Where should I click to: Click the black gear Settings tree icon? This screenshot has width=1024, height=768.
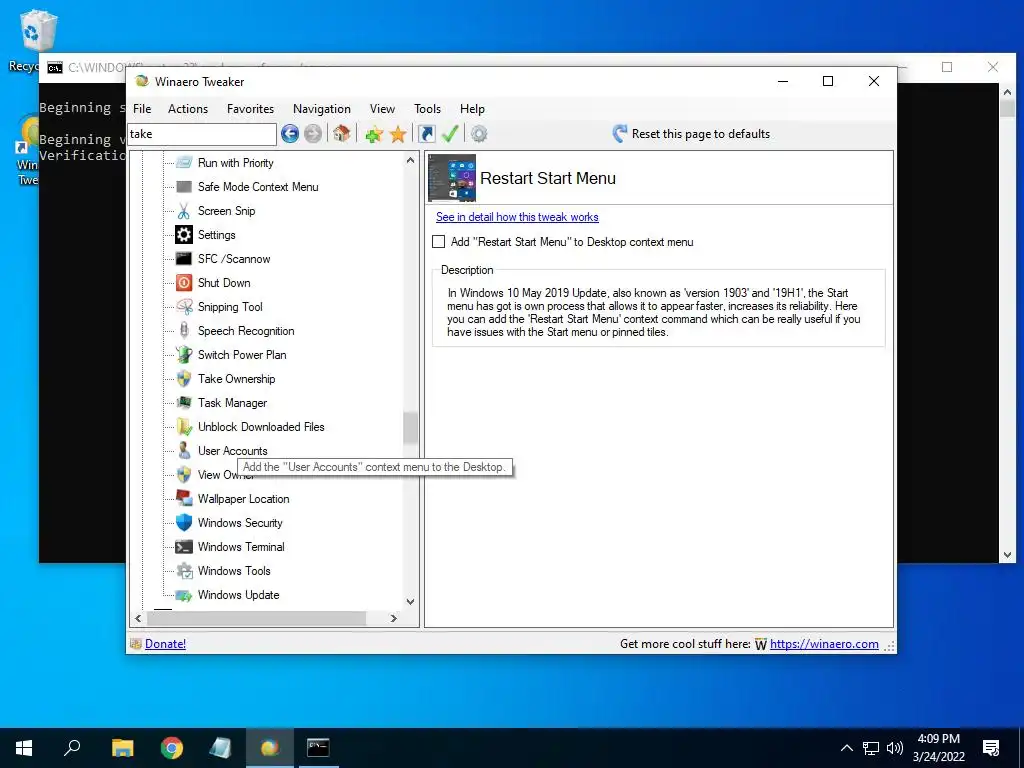coord(184,234)
